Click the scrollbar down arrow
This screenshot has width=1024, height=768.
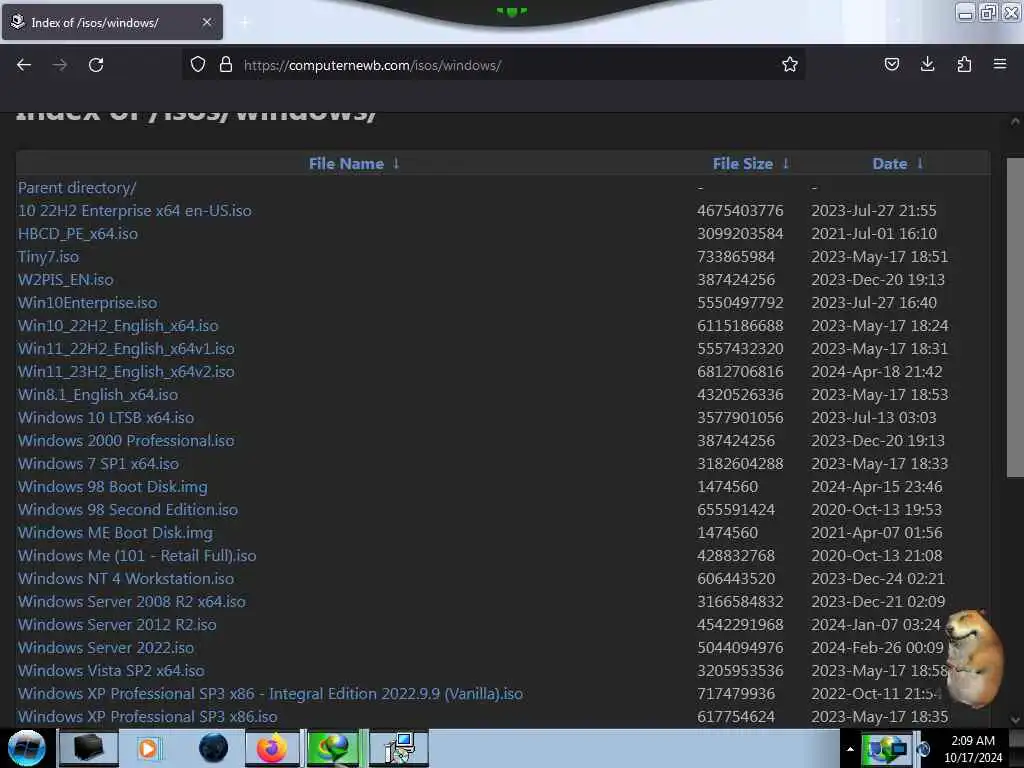pyautogui.click(x=1015, y=720)
